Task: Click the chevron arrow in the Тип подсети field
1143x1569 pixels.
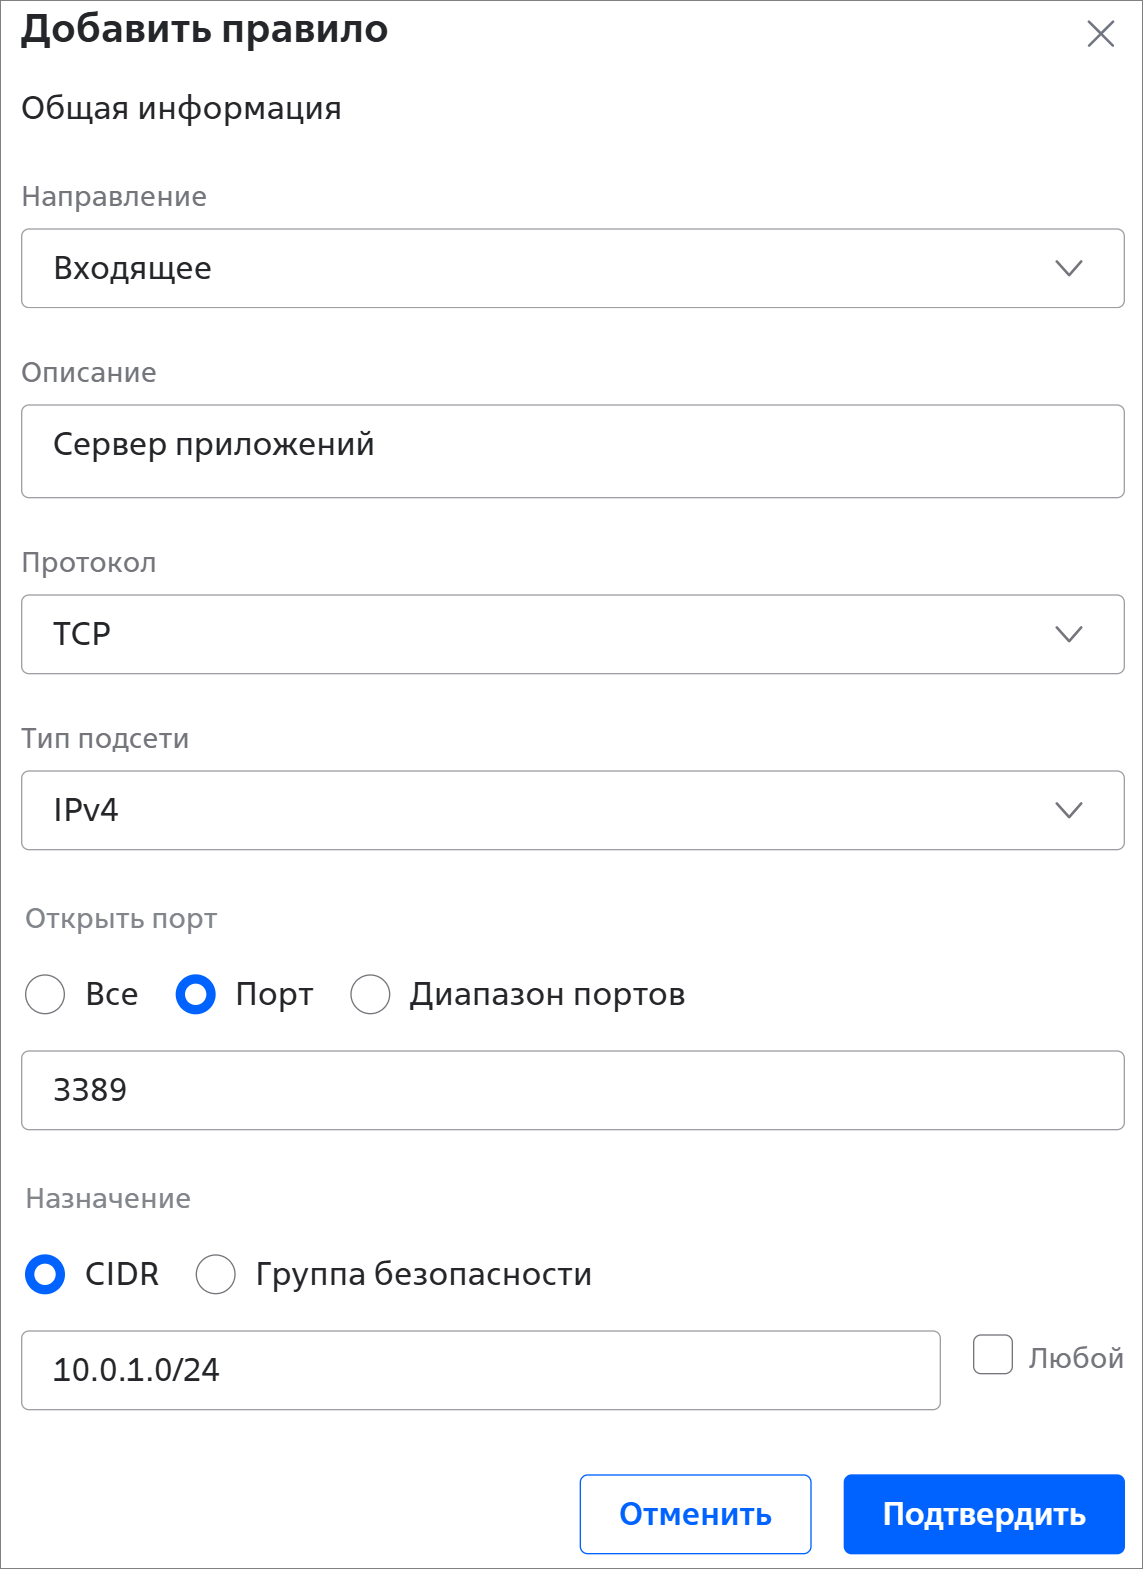Action: pyautogui.click(x=1069, y=810)
